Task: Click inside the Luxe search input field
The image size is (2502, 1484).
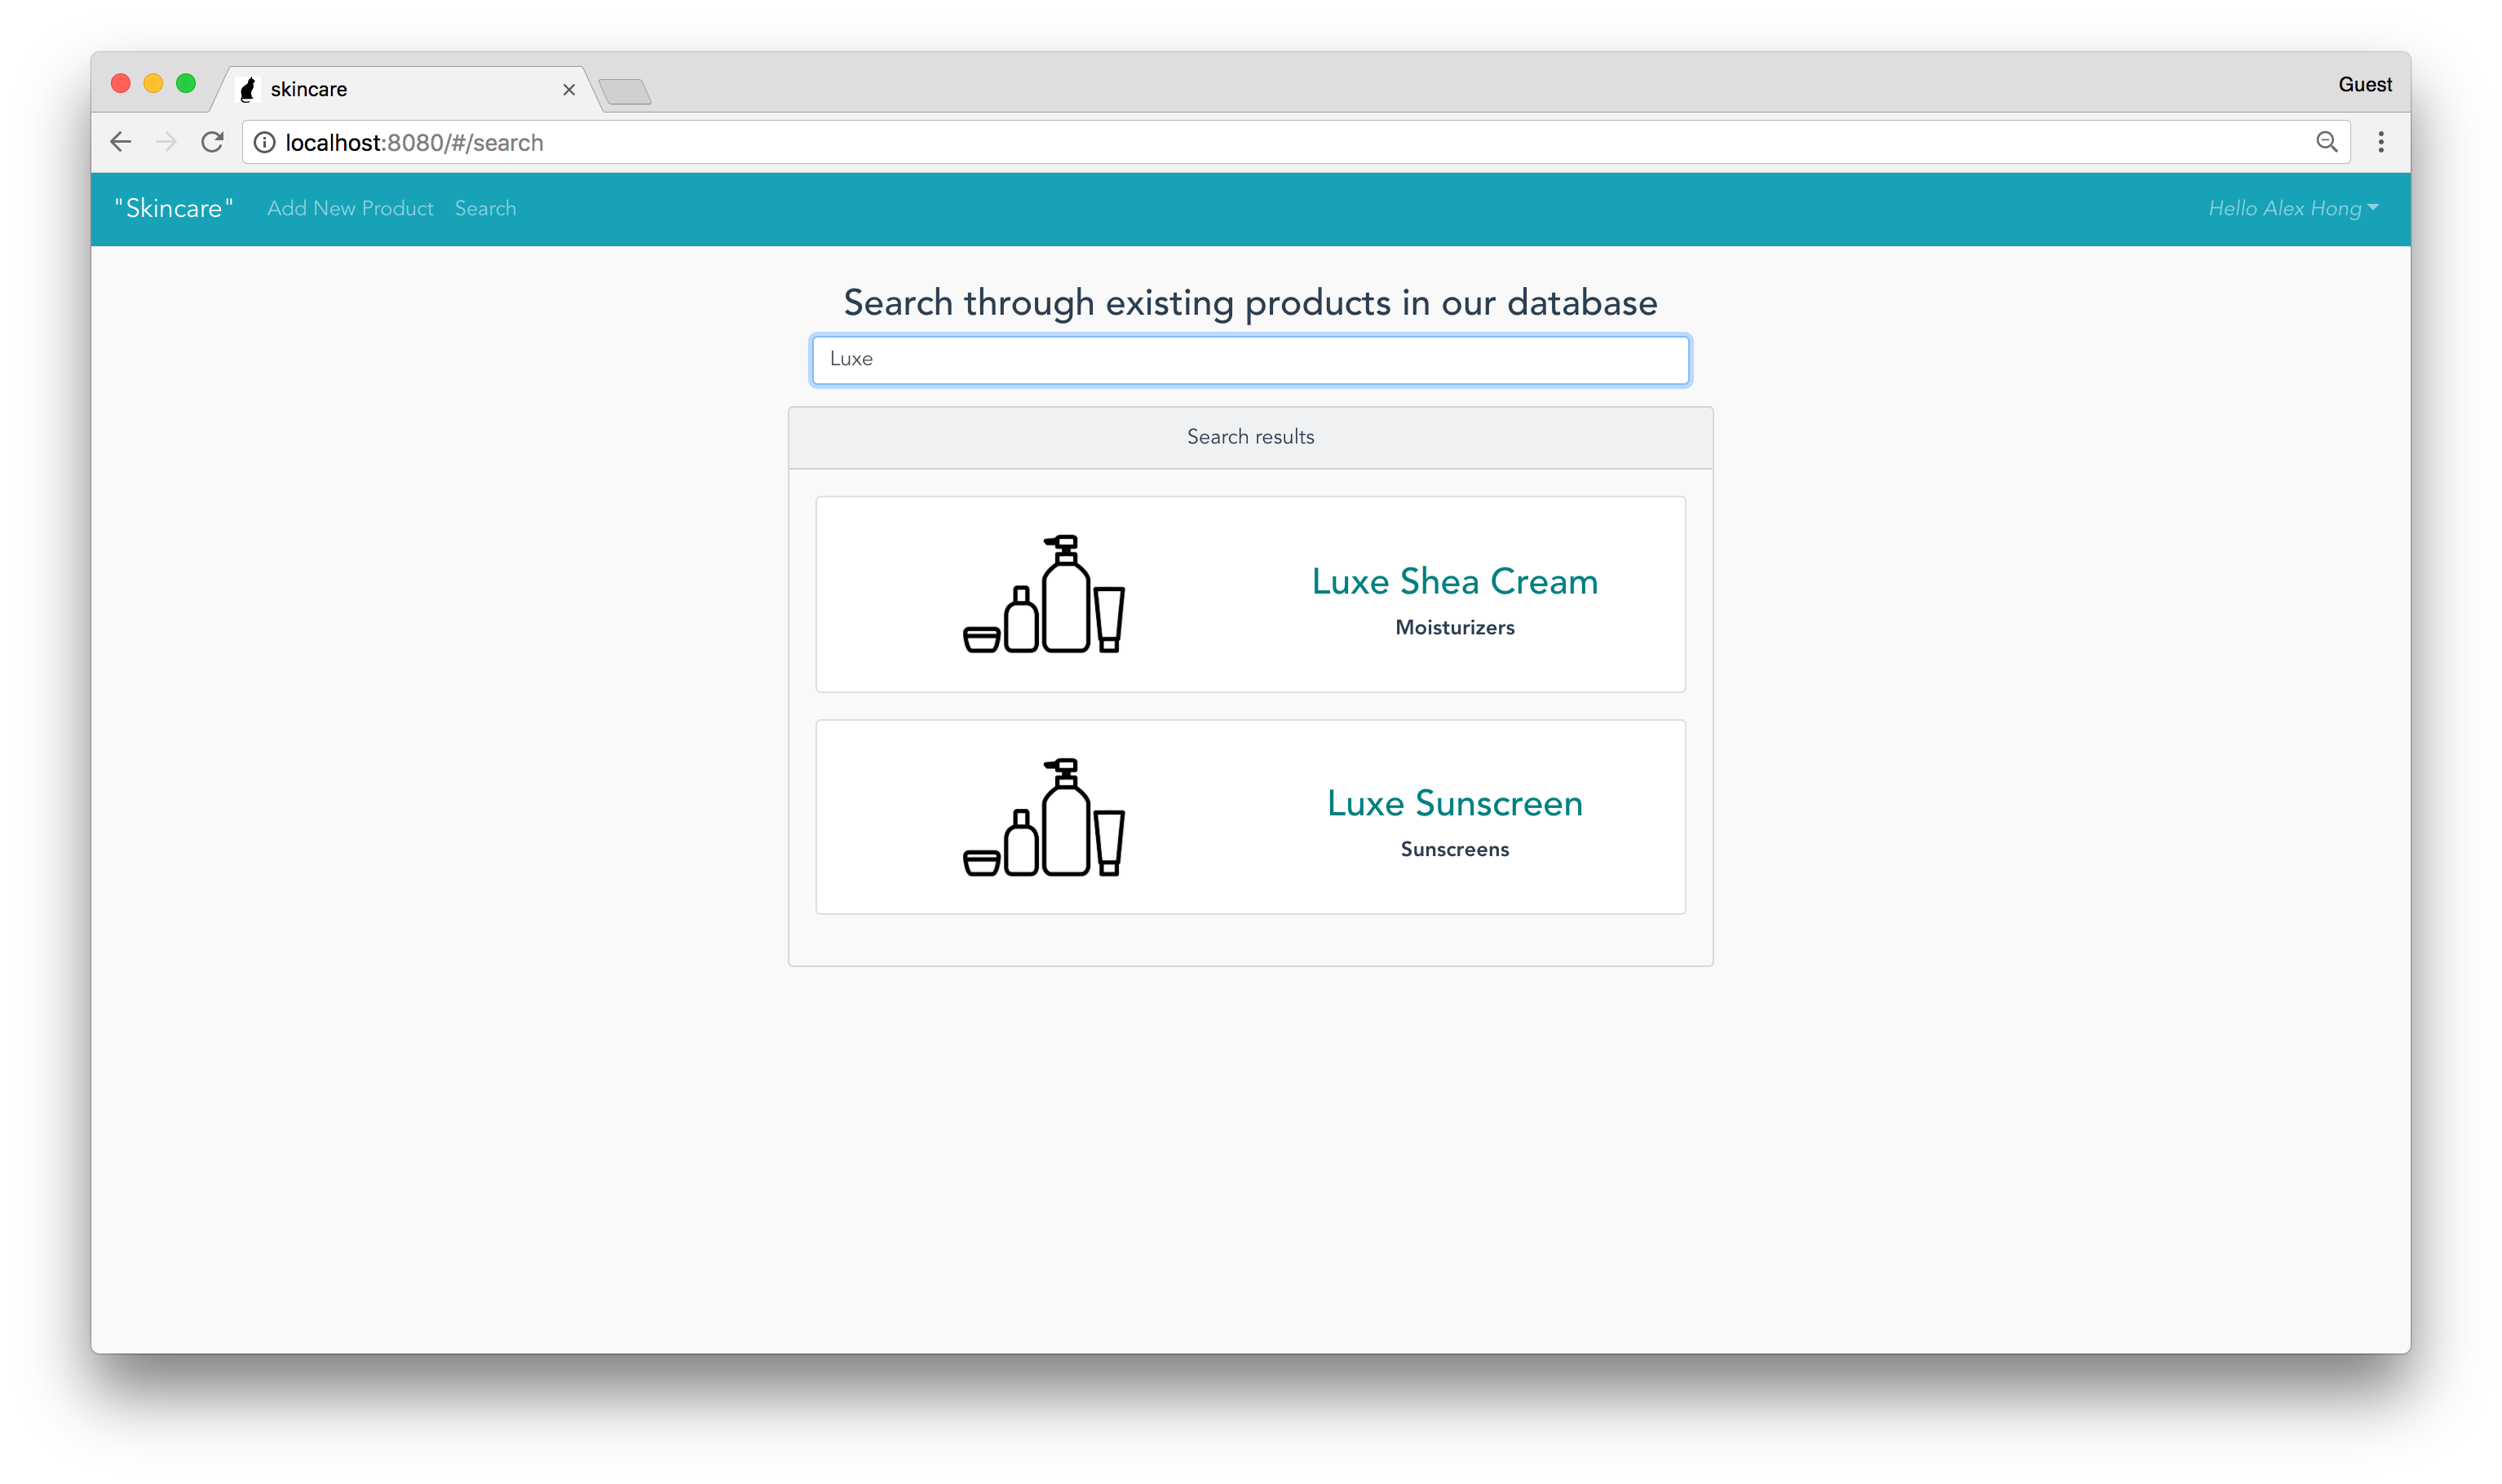Action: tap(1249, 359)
